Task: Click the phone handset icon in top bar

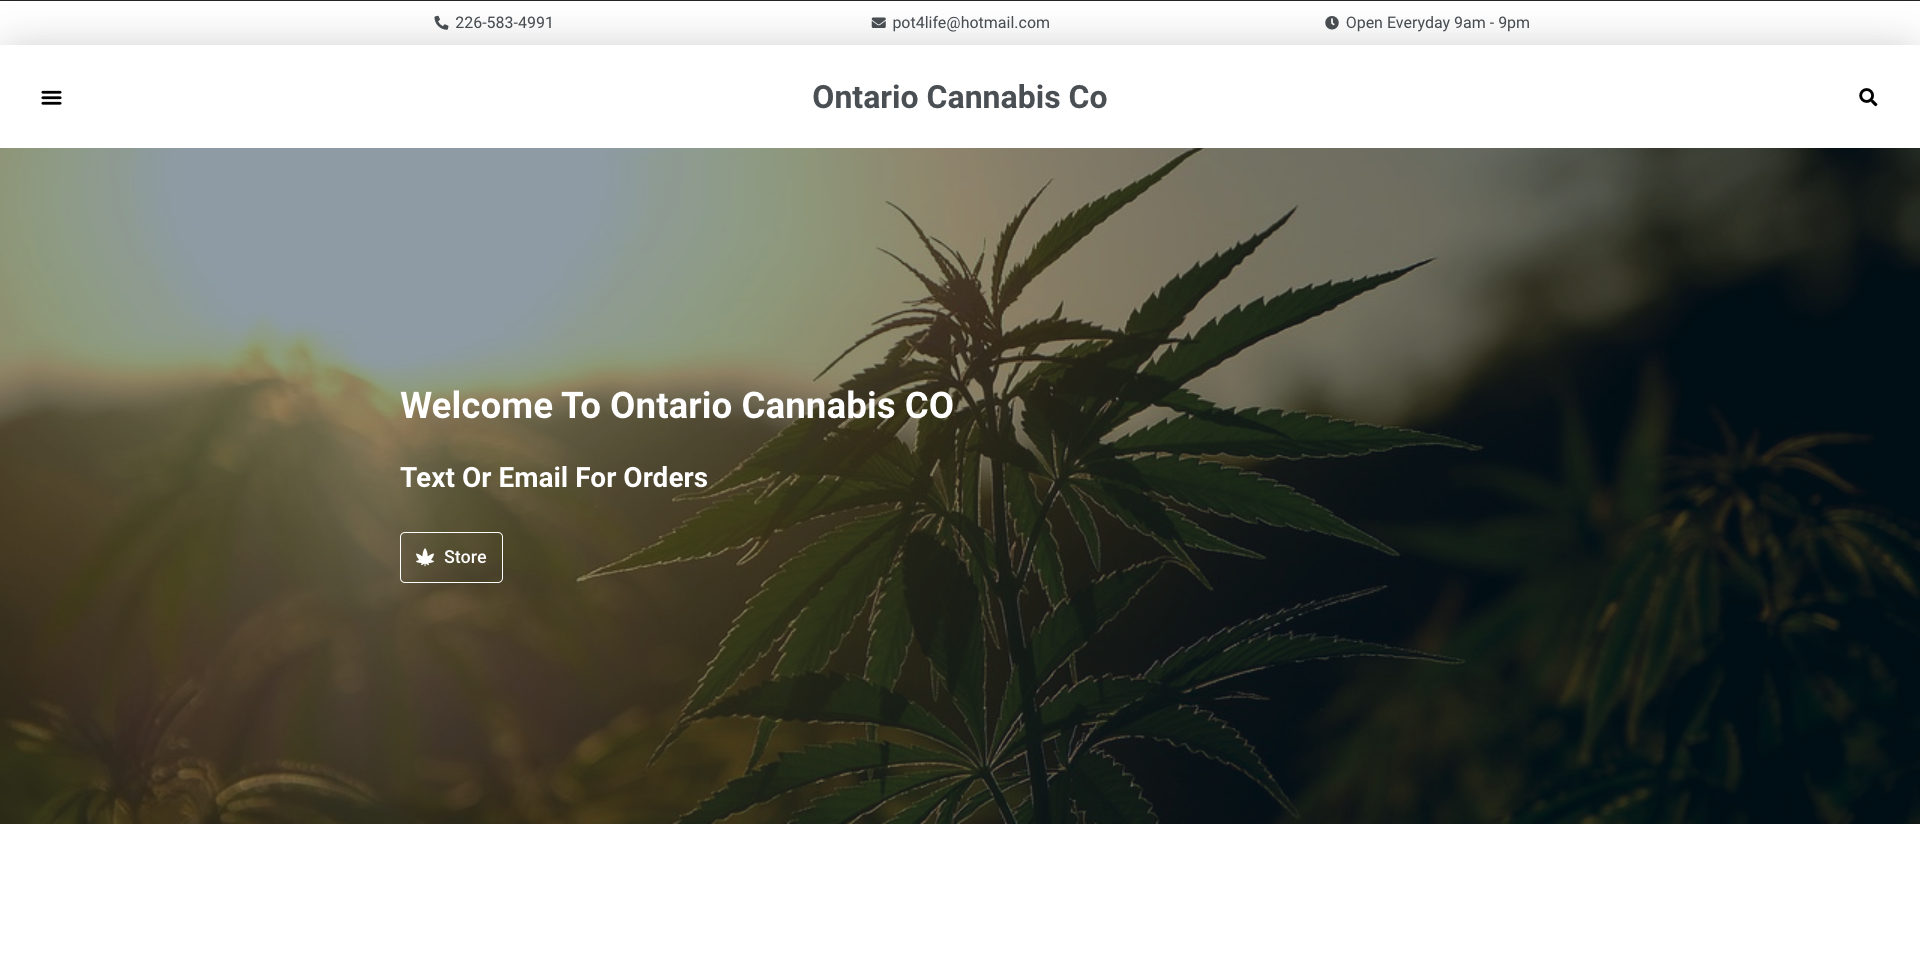Action: coord(441,23)
